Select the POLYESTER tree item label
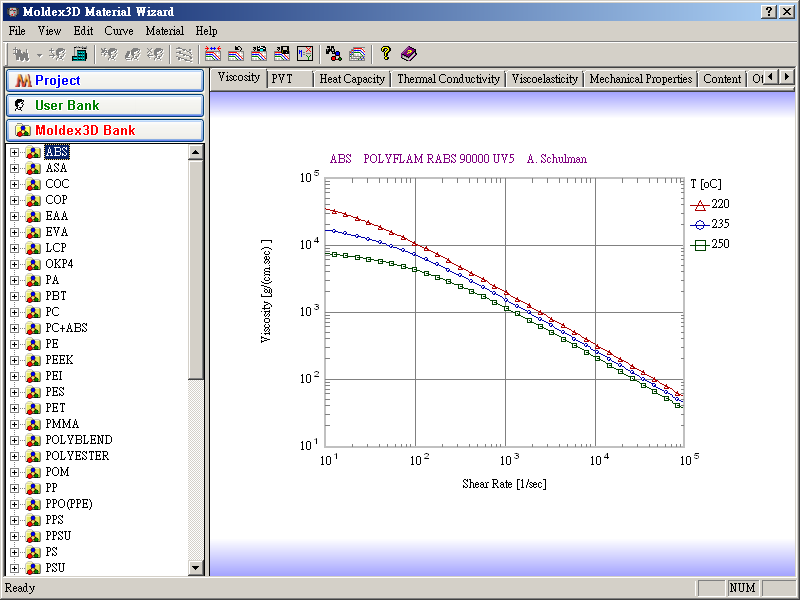The width and height of the screenshot is (800, 600). tap(77, 456)
